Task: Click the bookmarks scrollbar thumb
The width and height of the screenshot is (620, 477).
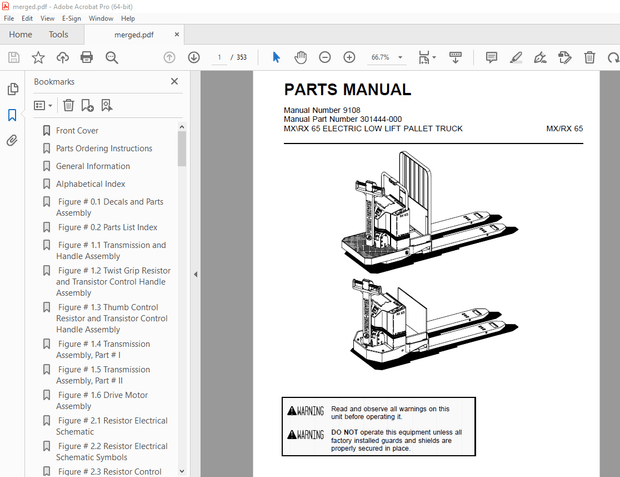Action: 182,149
